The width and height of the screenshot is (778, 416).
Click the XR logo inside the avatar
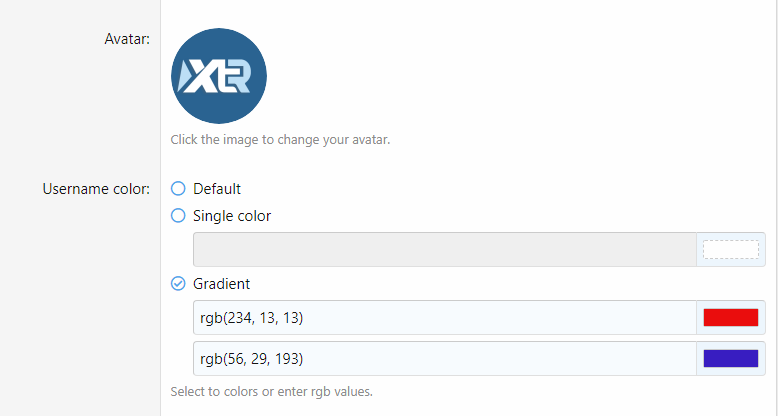click(x=219, y=77)
